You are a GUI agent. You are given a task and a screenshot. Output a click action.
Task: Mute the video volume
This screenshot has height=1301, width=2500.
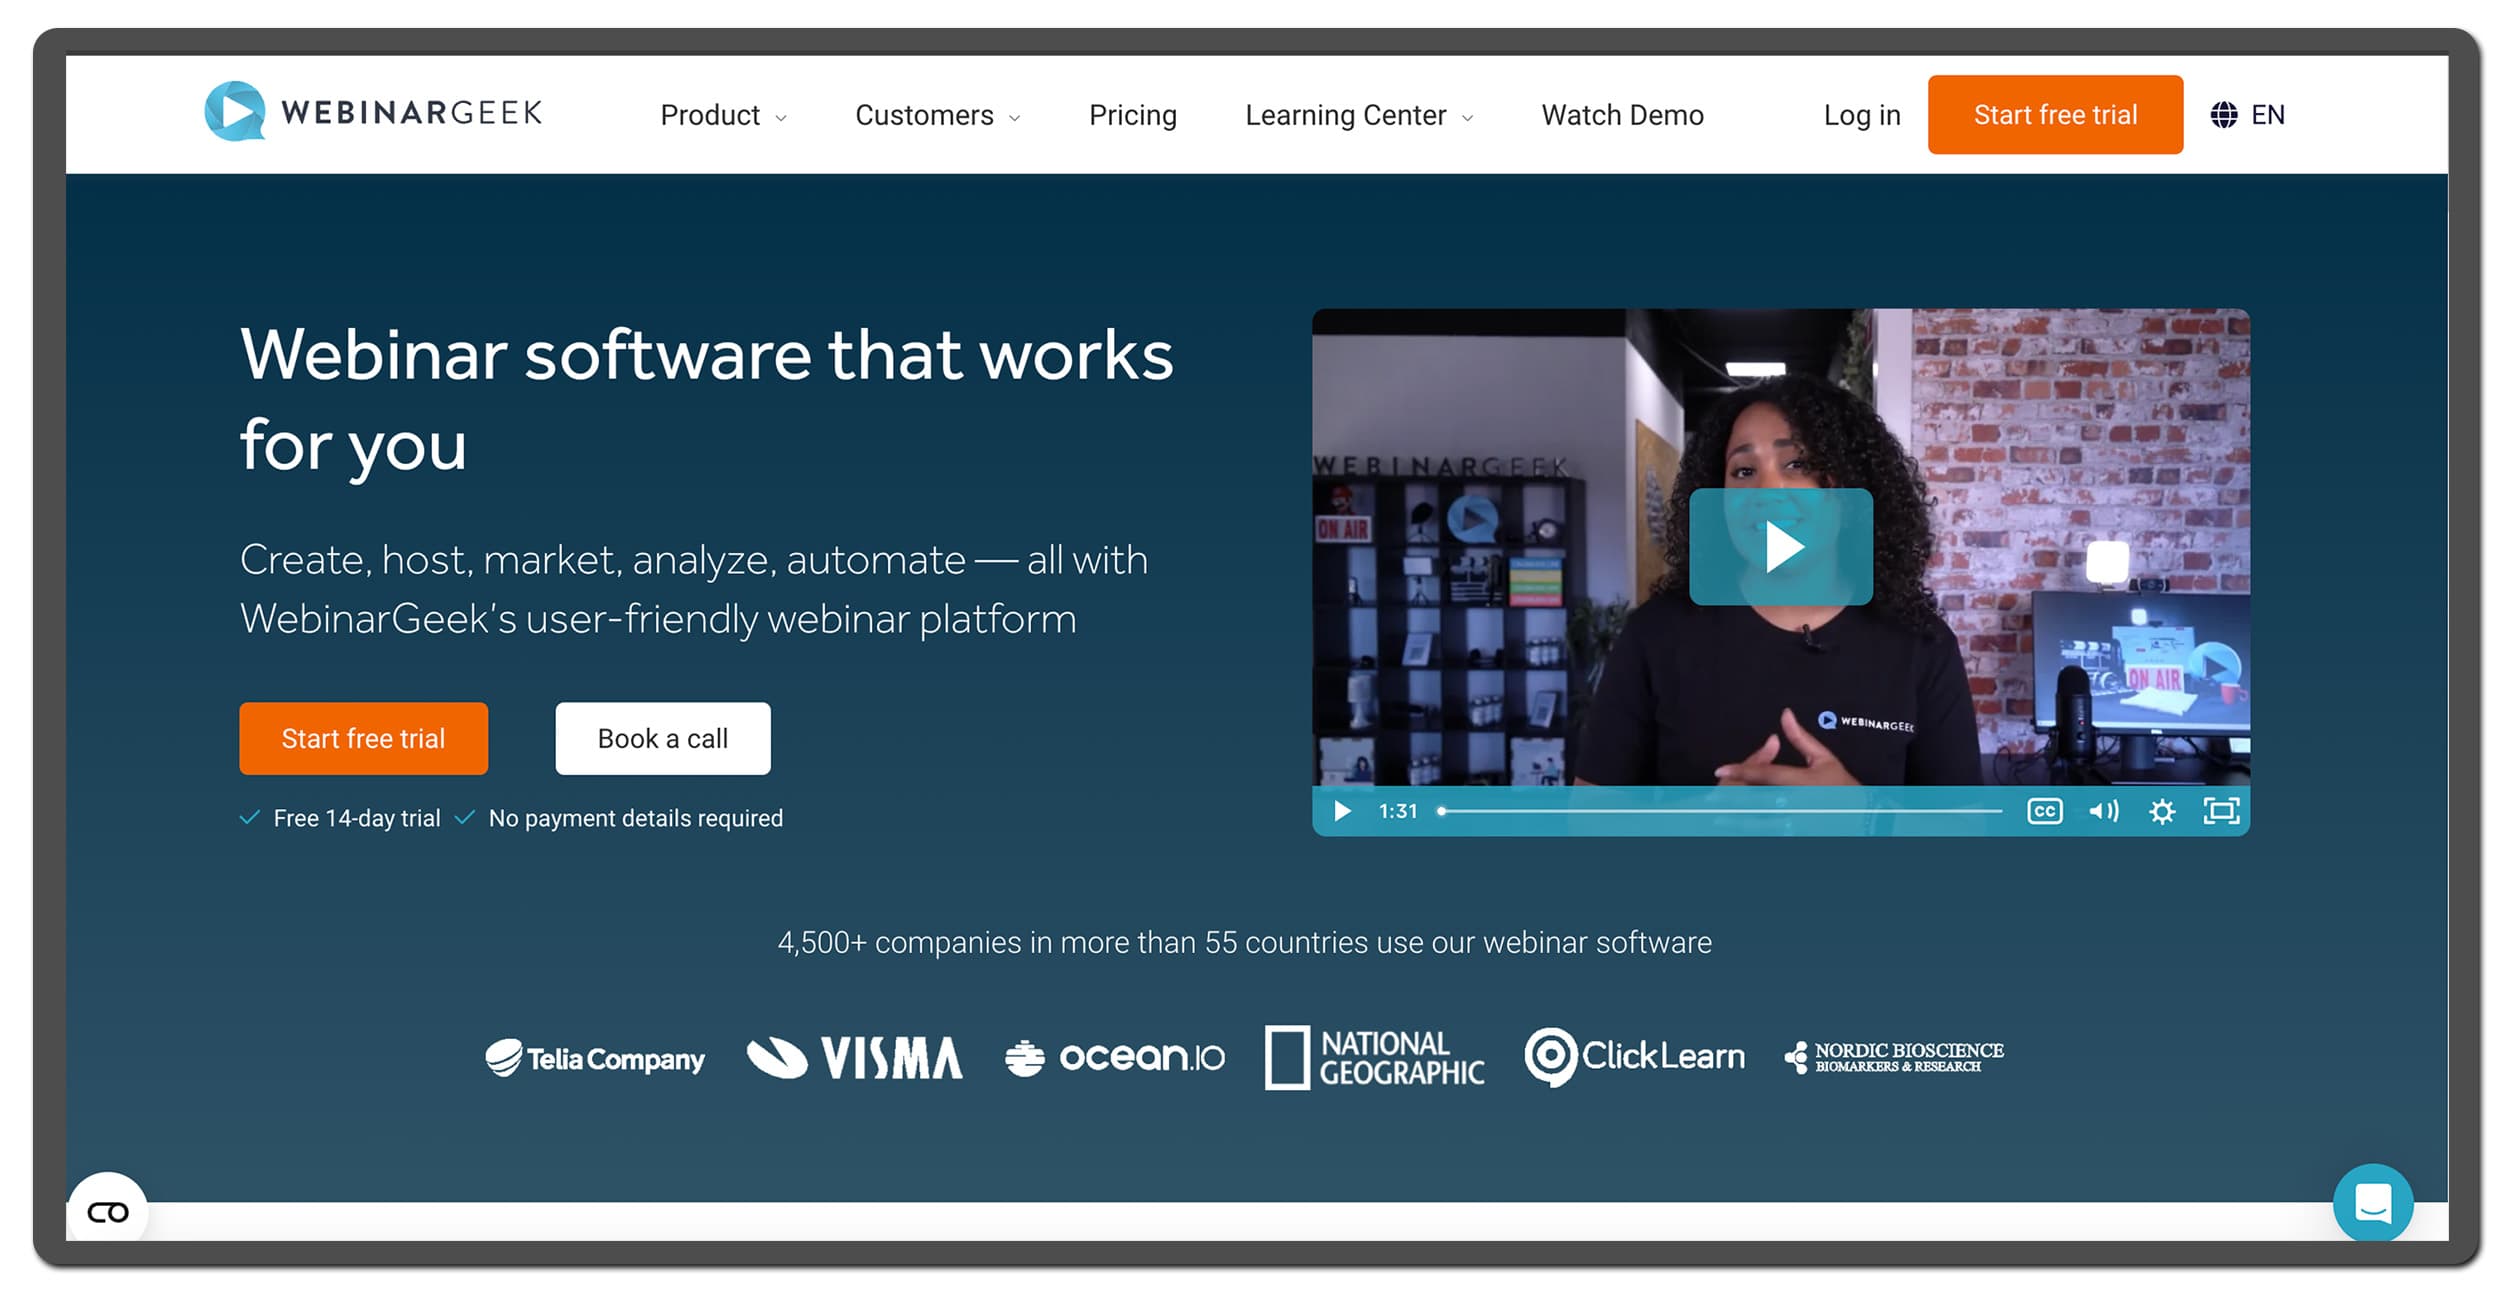[x=2103, y=811]
